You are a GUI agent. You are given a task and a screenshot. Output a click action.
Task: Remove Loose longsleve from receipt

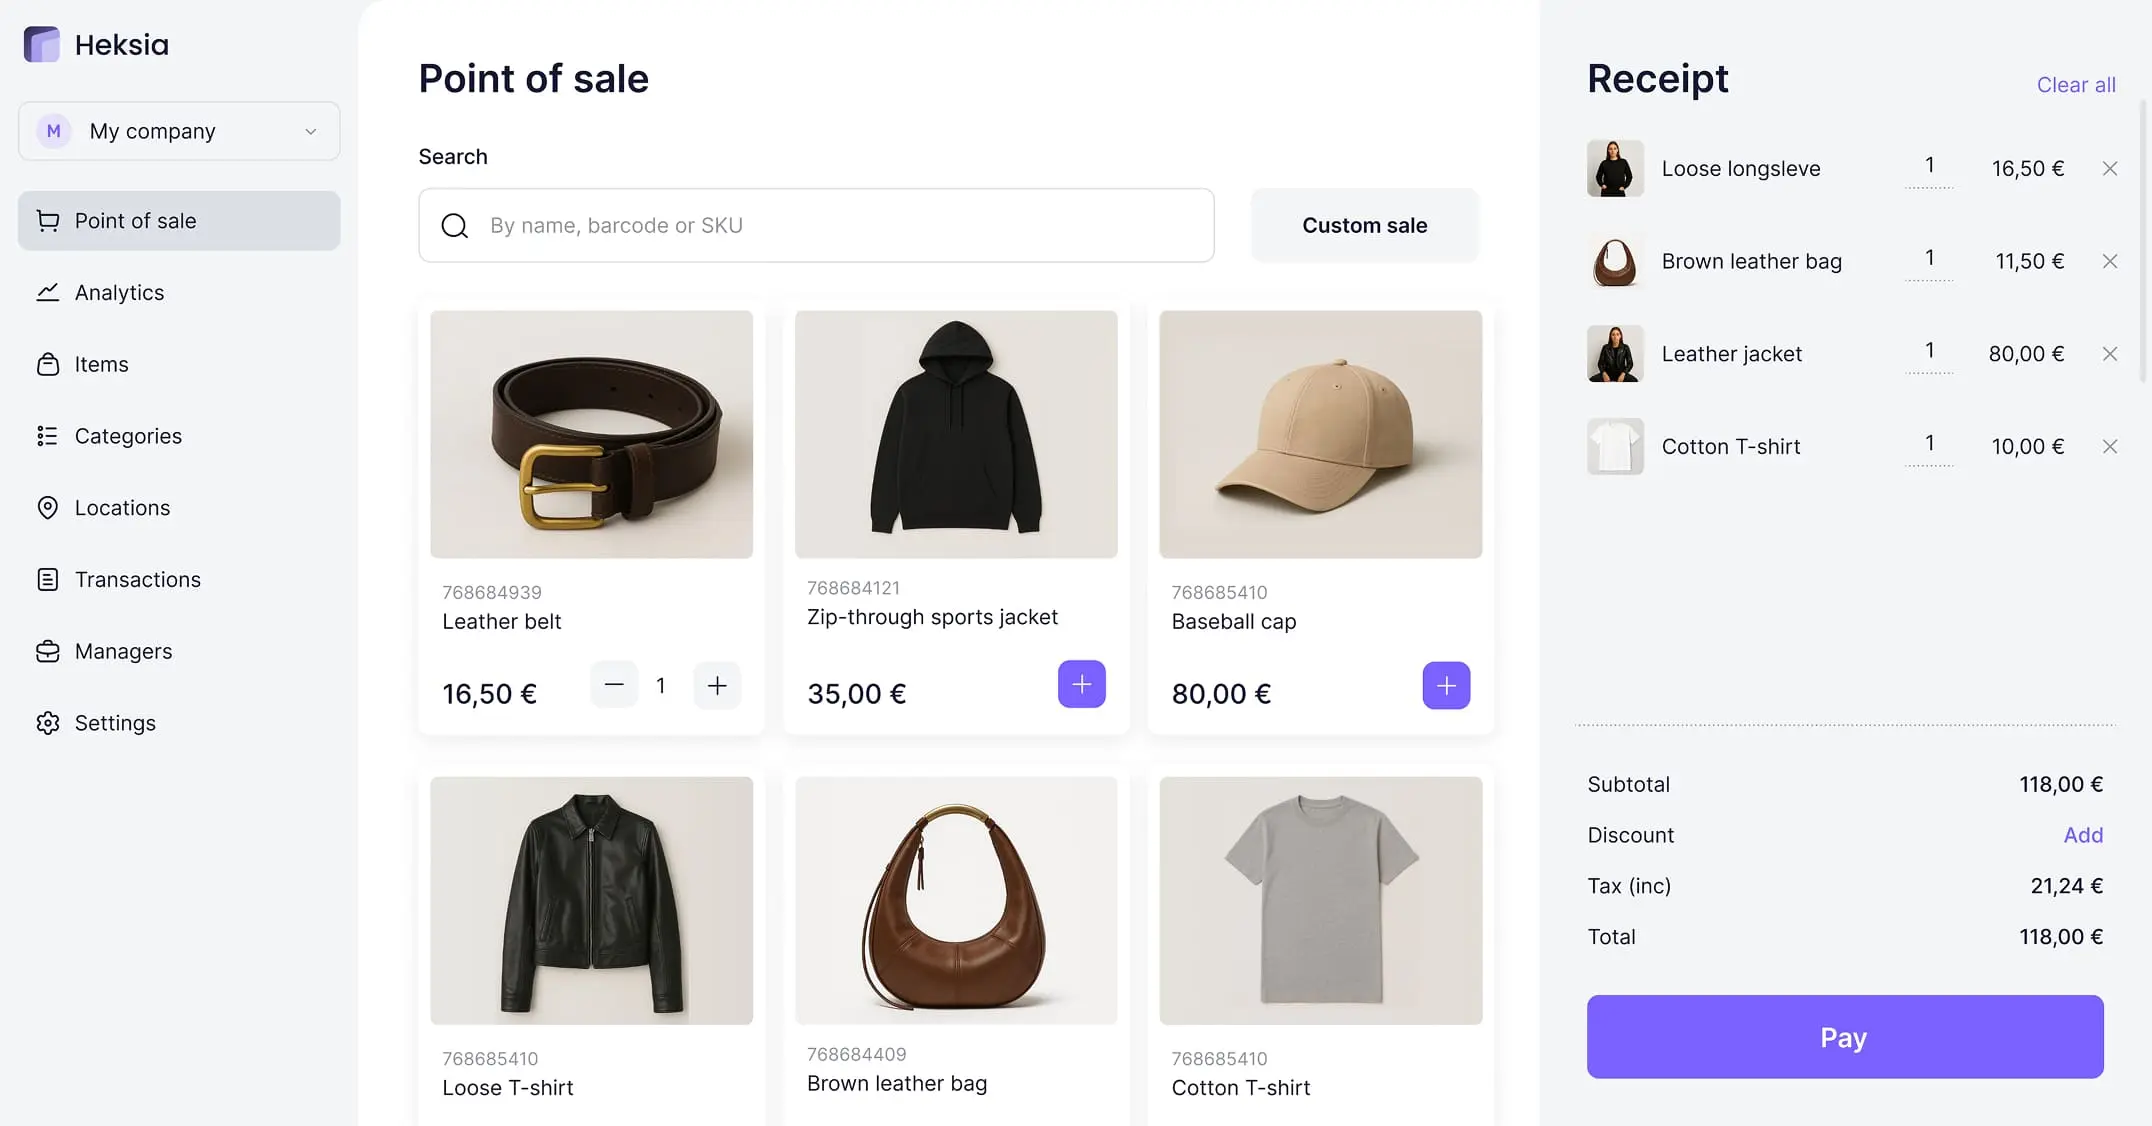pos(2109,169)
